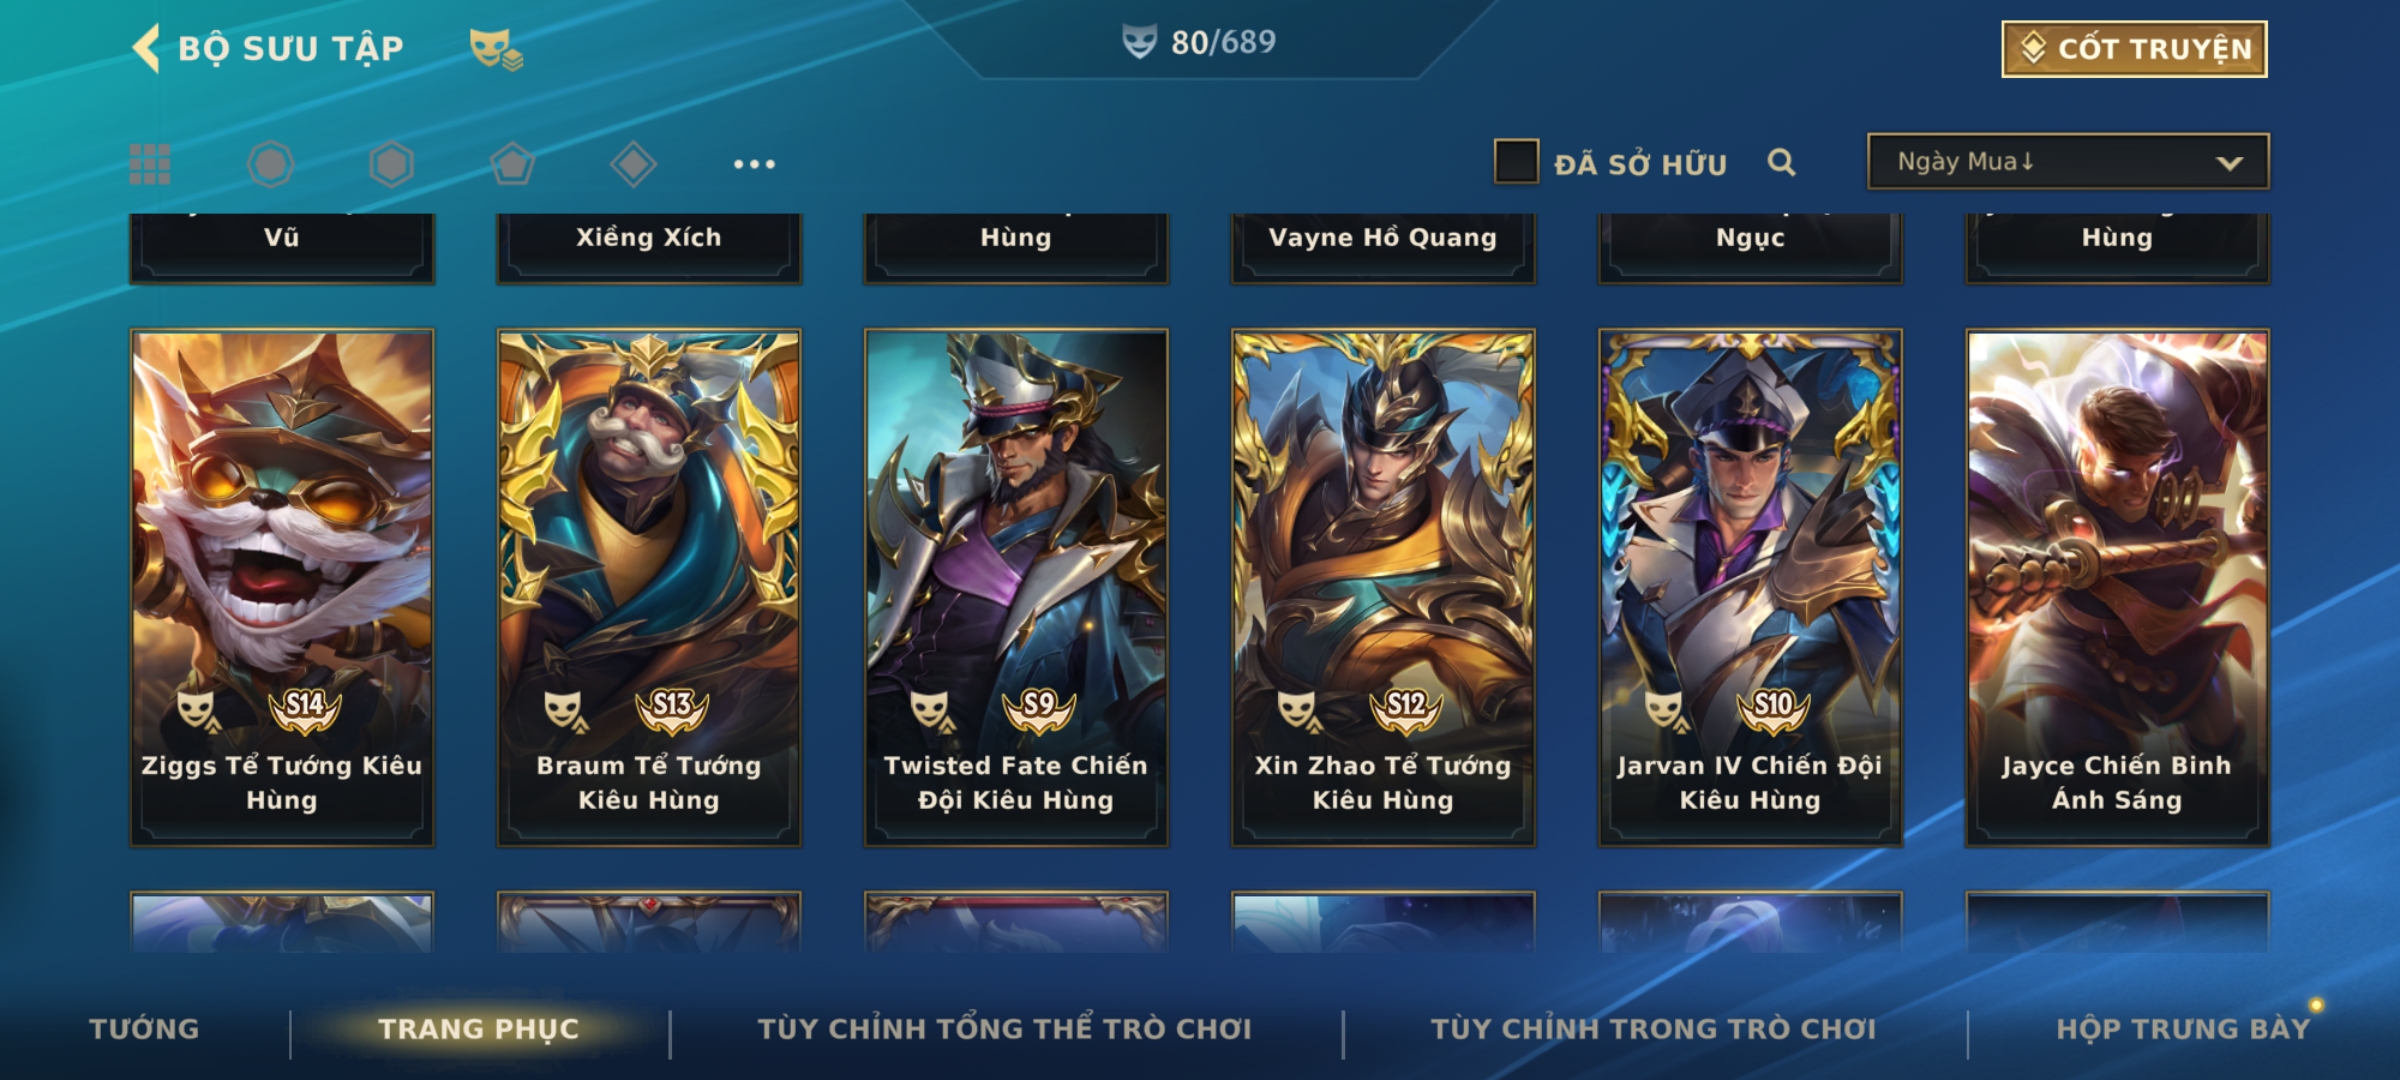2400x1080 pixels.
Task: Open more filters via three dots
Action: (x=754, y=164)
